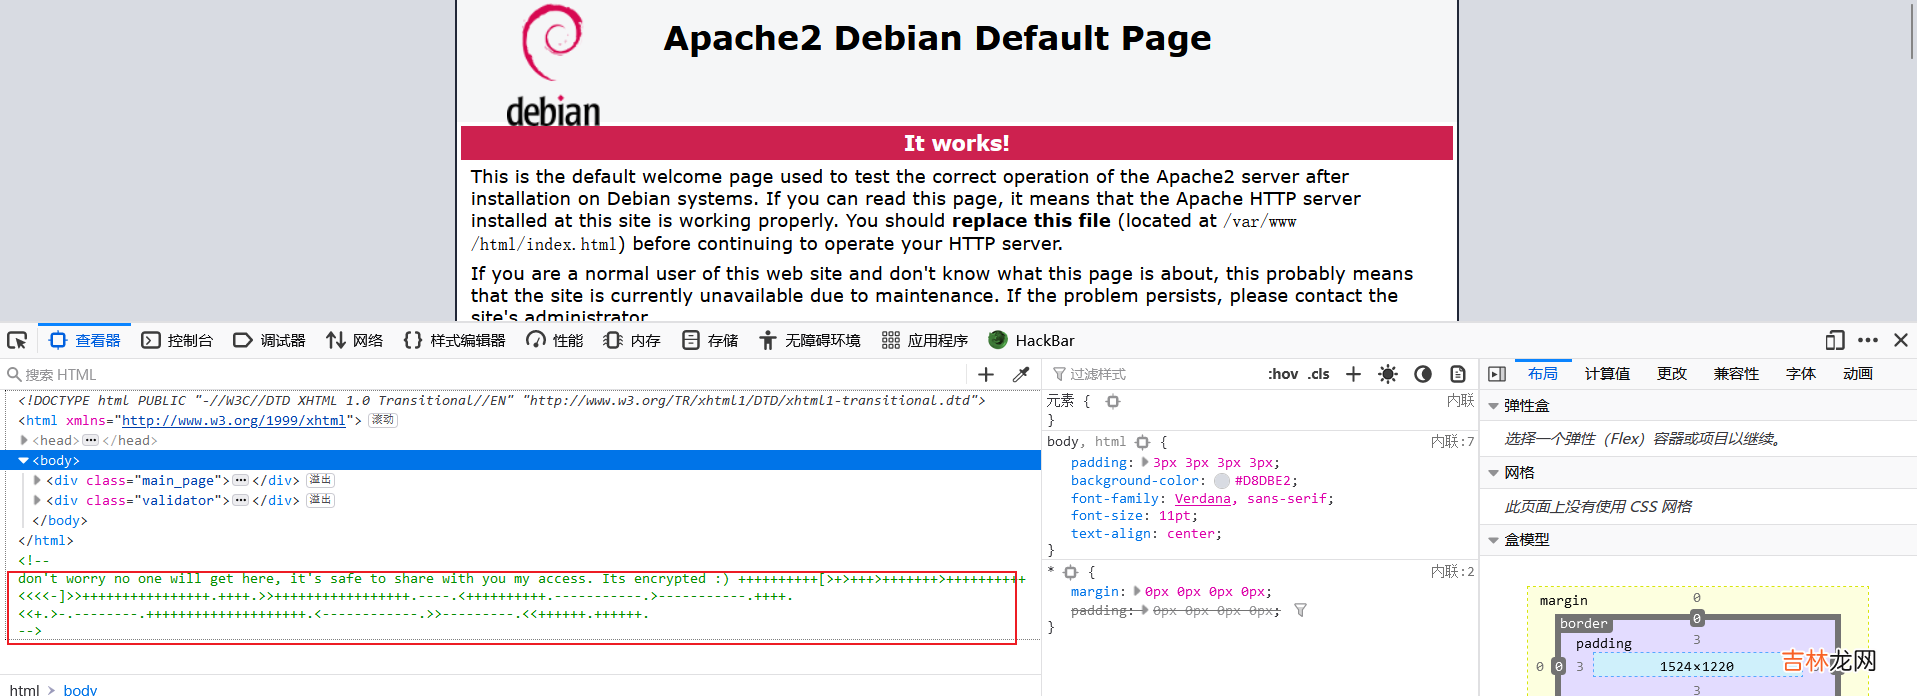The image size is (1917, 696).
Task: Collapse the 盒模型 section
Action: tap(1494, 540)
